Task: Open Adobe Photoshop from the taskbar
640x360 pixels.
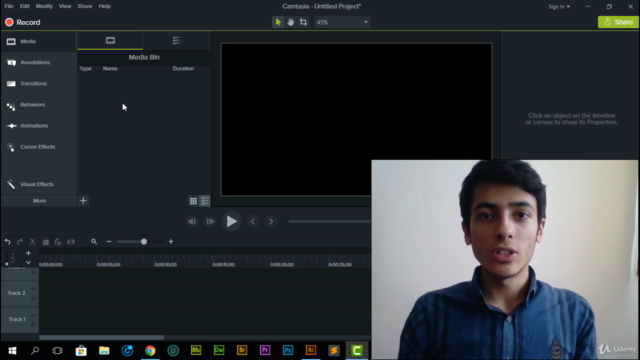Action: [288, 351]
